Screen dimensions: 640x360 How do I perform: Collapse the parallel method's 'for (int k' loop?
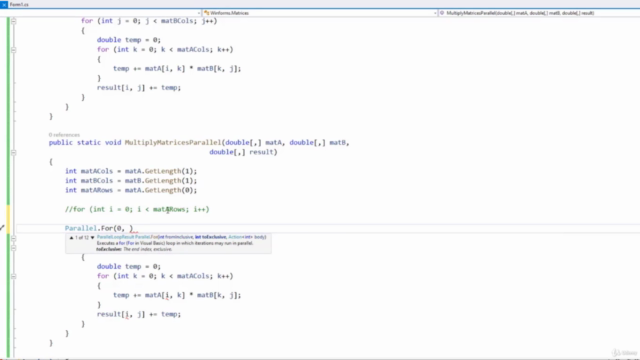pos(13,276)
